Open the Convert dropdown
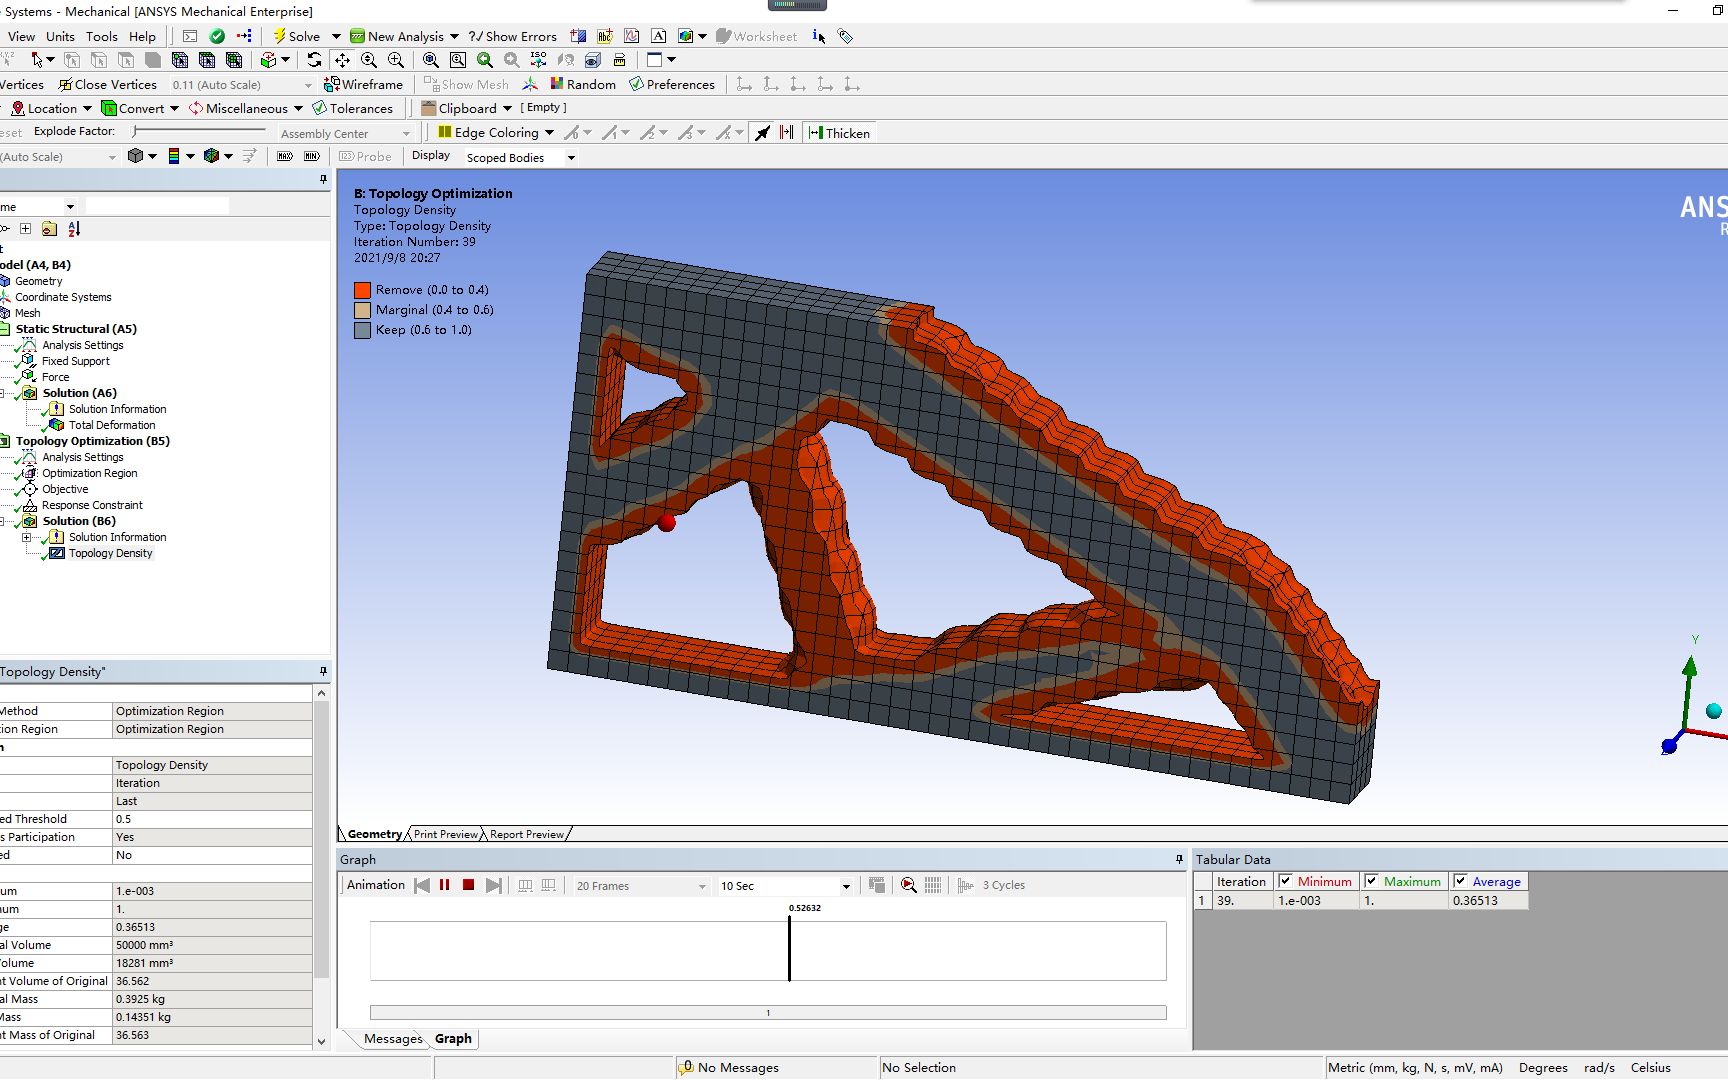 coord(174,108)
